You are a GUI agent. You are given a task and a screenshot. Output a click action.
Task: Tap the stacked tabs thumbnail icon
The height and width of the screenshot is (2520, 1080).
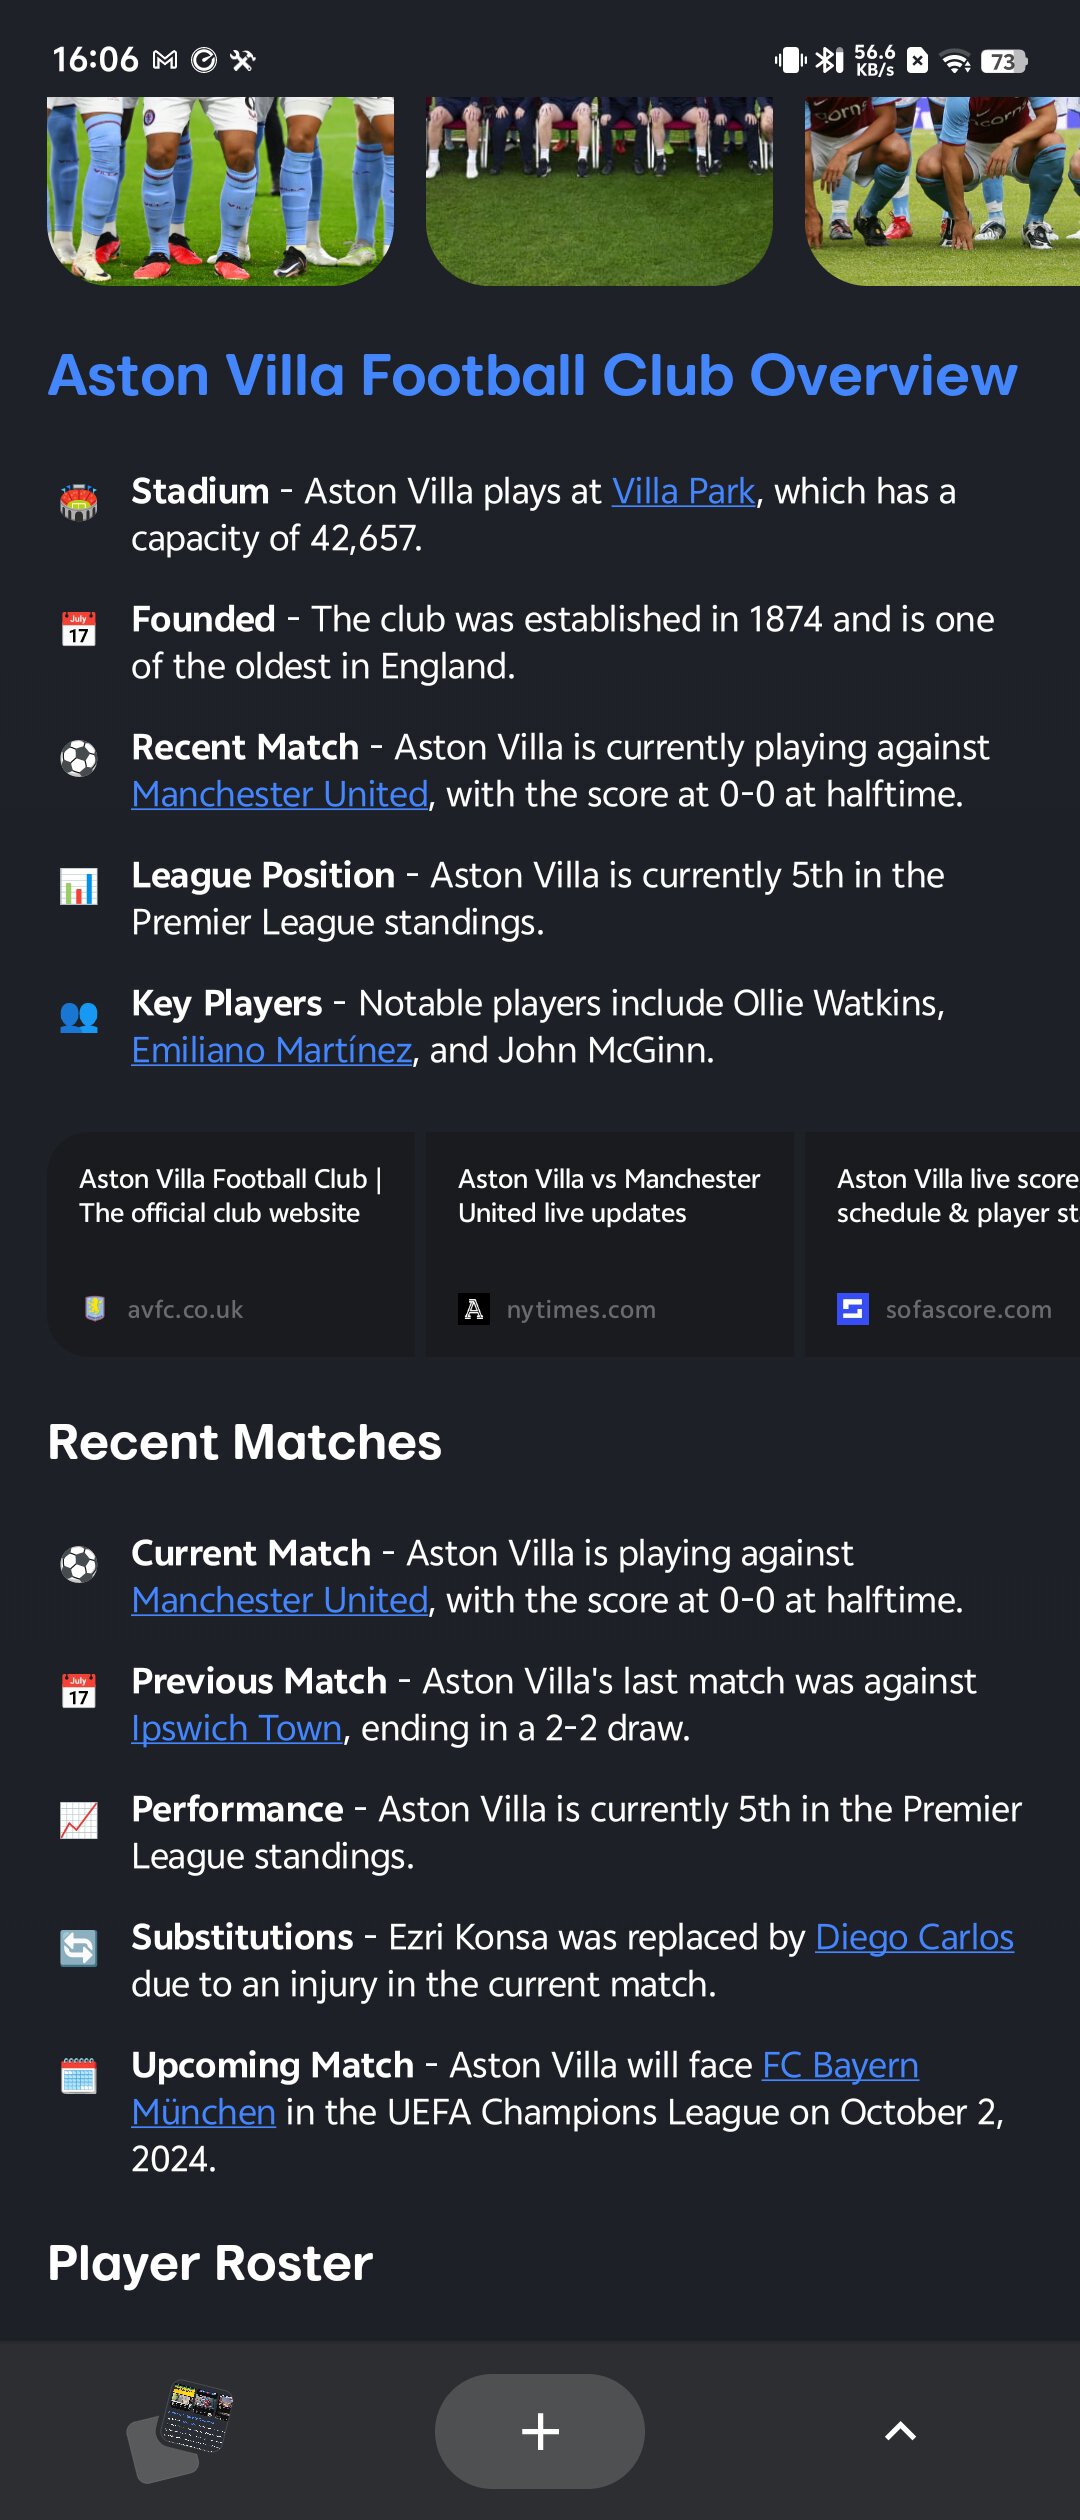click(x=182, y=2430)
